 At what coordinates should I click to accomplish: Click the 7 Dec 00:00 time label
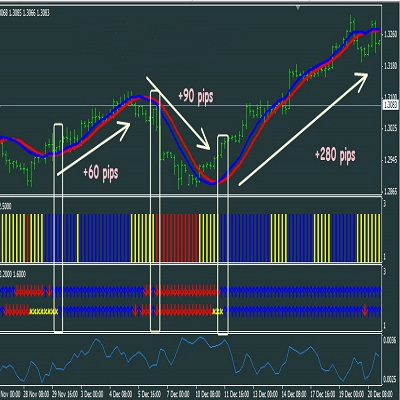pyautogui.click(x=178, y=394)
